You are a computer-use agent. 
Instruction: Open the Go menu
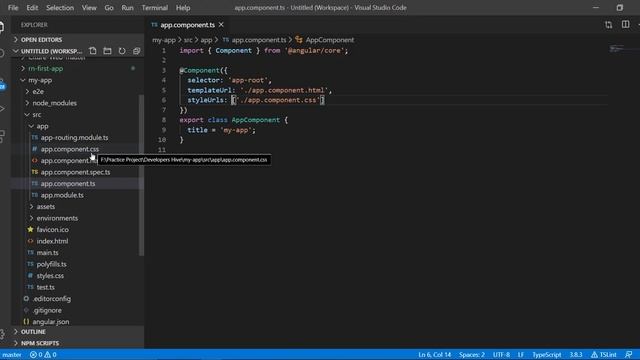(109, 8)
